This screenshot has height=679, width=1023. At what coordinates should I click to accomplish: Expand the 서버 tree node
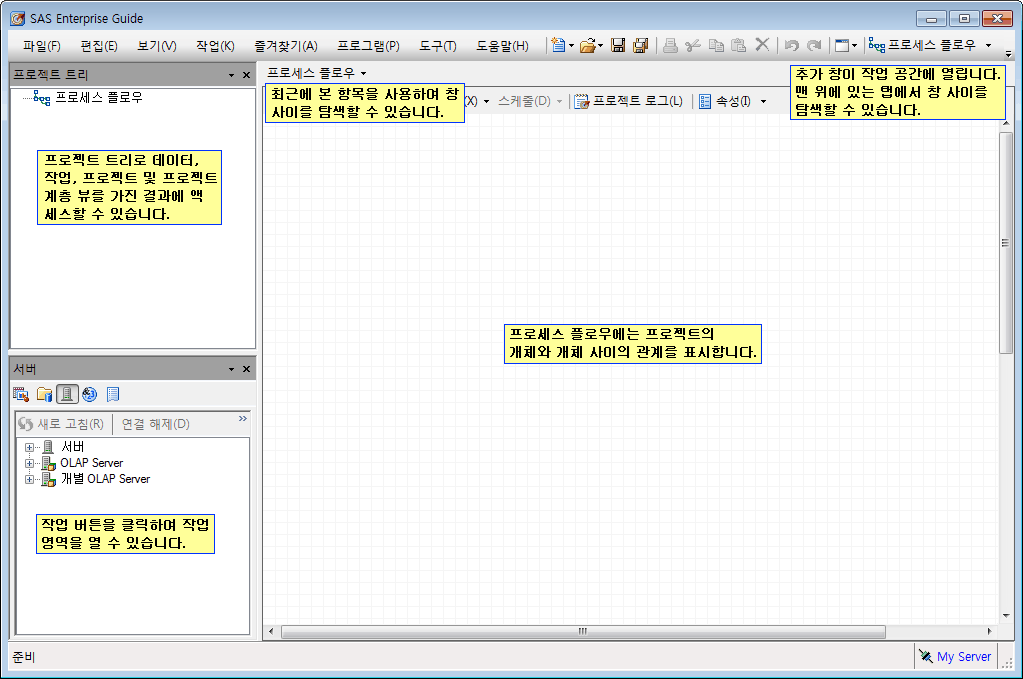[30, 447]
